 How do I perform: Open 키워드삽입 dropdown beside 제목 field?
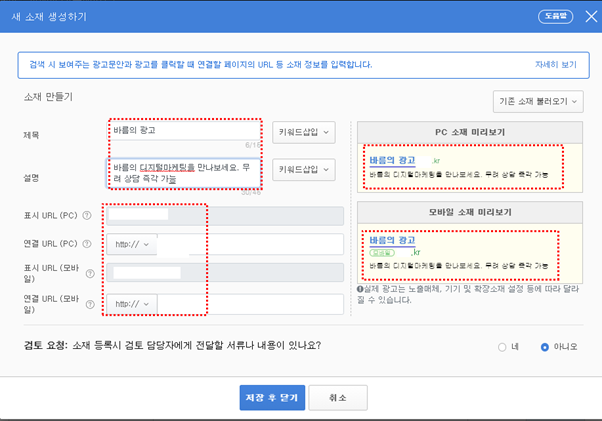(x=304, y=132)
